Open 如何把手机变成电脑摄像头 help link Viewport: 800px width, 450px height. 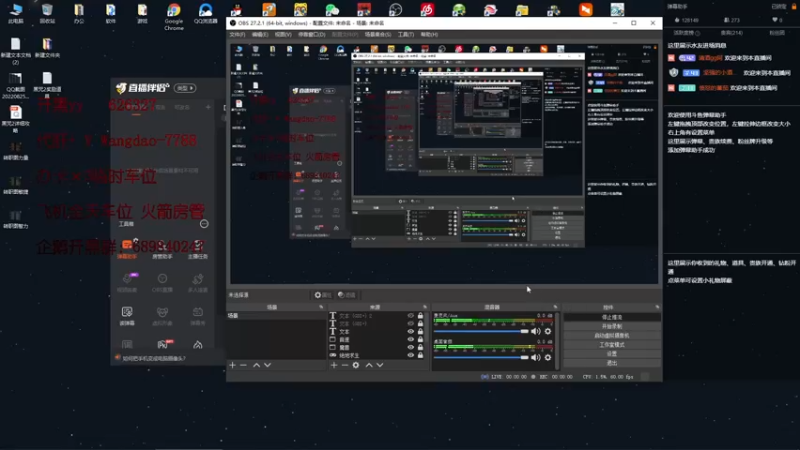pyautogui.click(x=154, y=359)
